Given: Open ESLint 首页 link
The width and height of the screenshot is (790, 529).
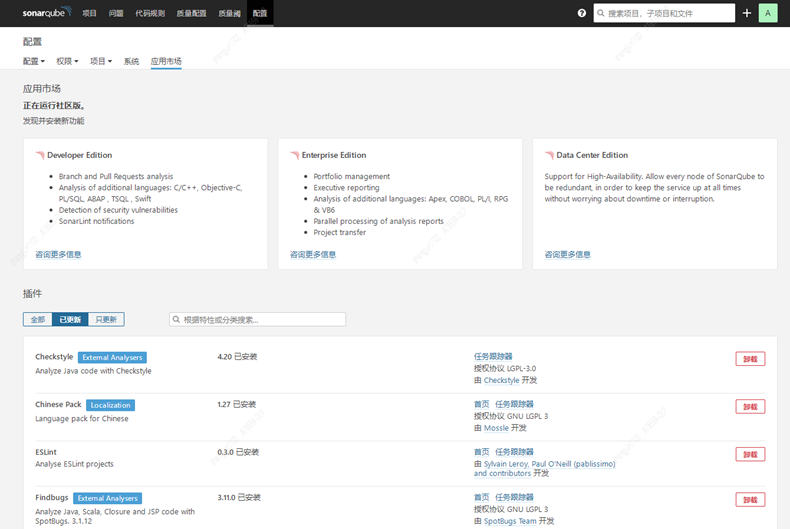Looking at the screenshot, I should click(x=481, y=452).
